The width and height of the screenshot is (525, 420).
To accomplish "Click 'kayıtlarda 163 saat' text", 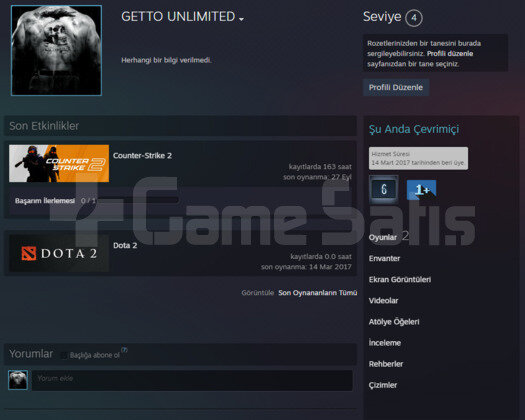I will [x=320, y=167].
